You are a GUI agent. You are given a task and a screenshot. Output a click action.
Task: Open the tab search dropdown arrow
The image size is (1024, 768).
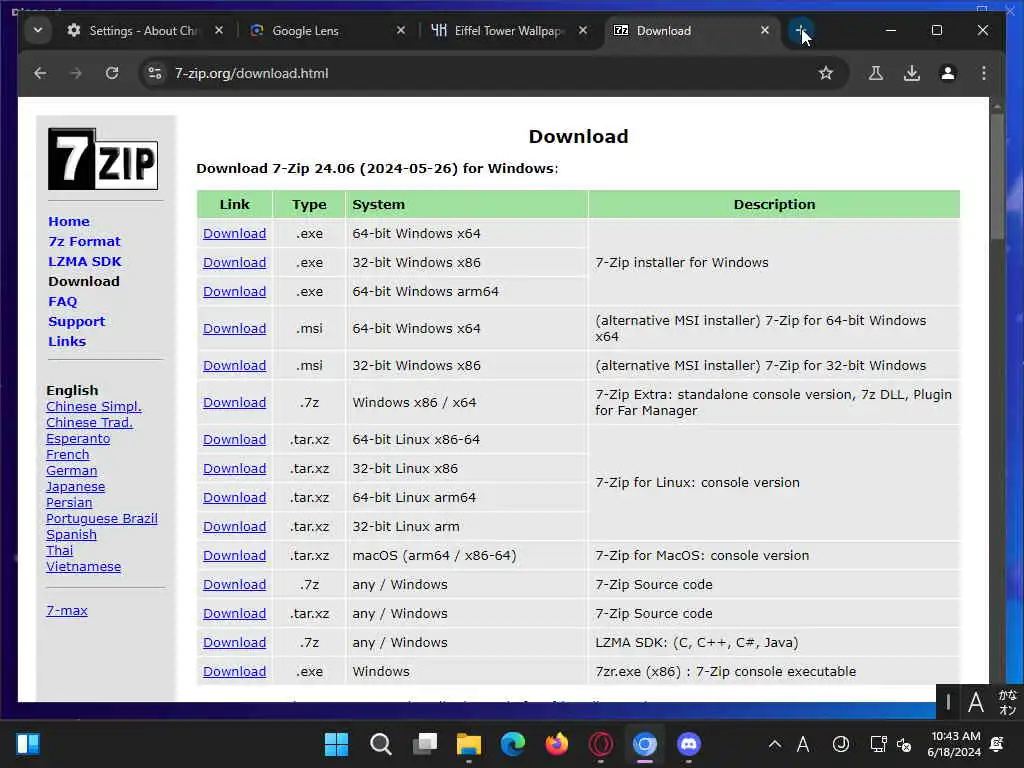[38, 30]
